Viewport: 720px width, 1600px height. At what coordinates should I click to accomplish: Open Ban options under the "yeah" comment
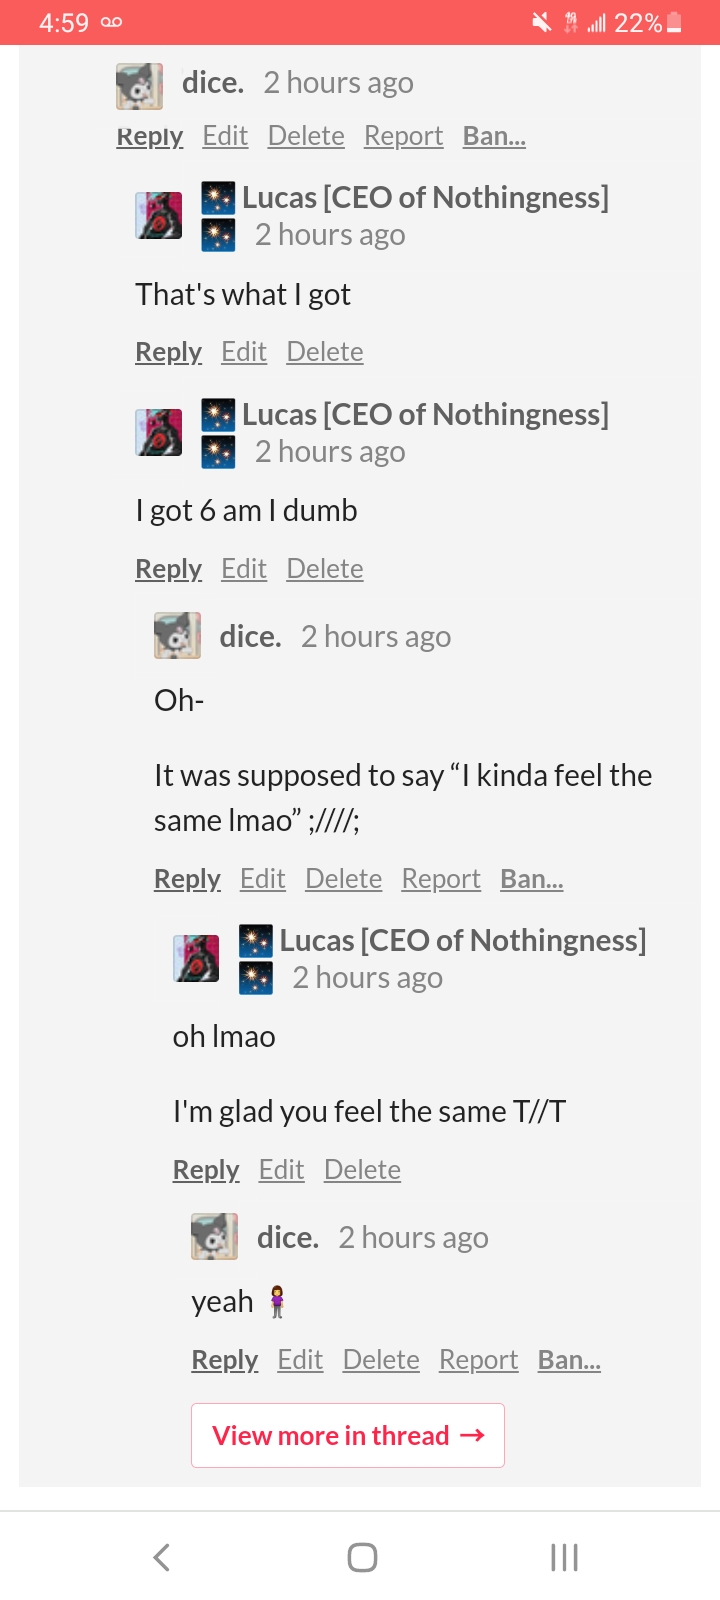569,1360
